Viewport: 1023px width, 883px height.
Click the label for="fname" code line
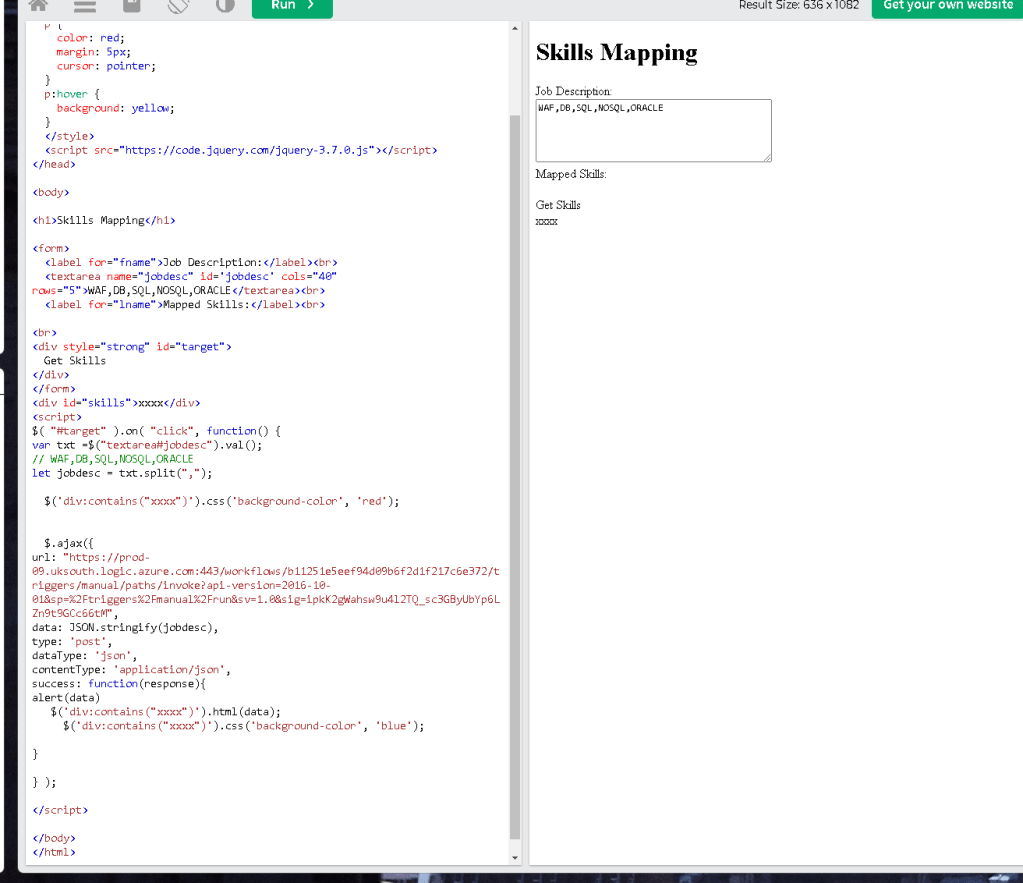(x=191, y=262)
